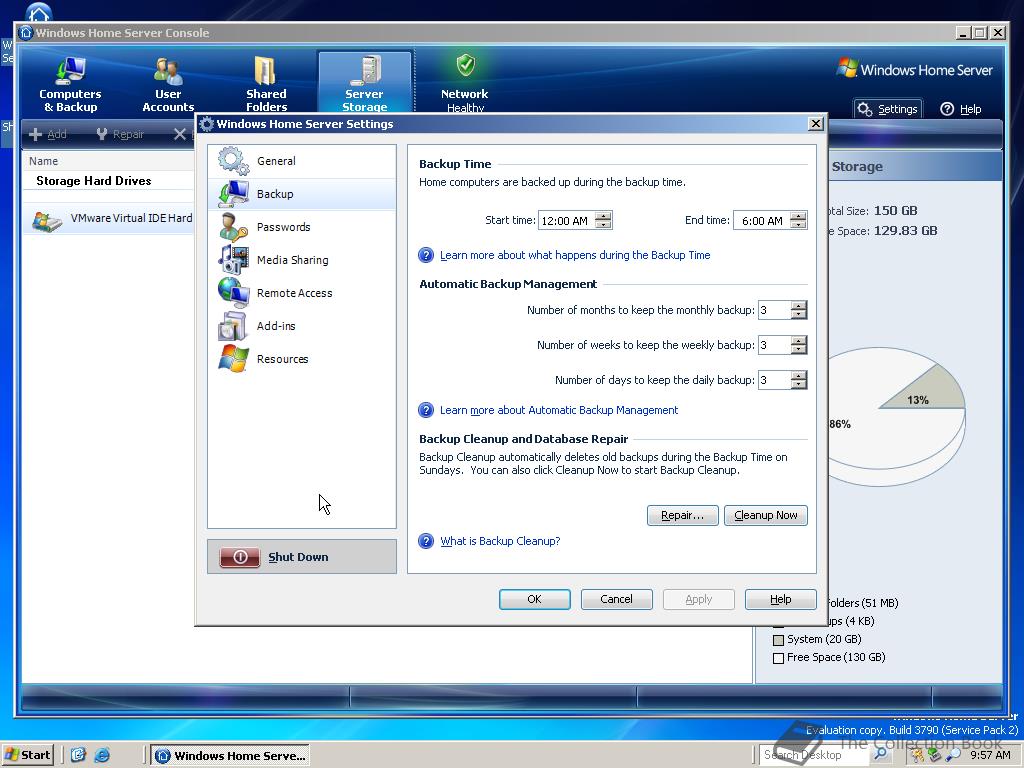
Task: Click the Start time field
Action: pos(566,221)
